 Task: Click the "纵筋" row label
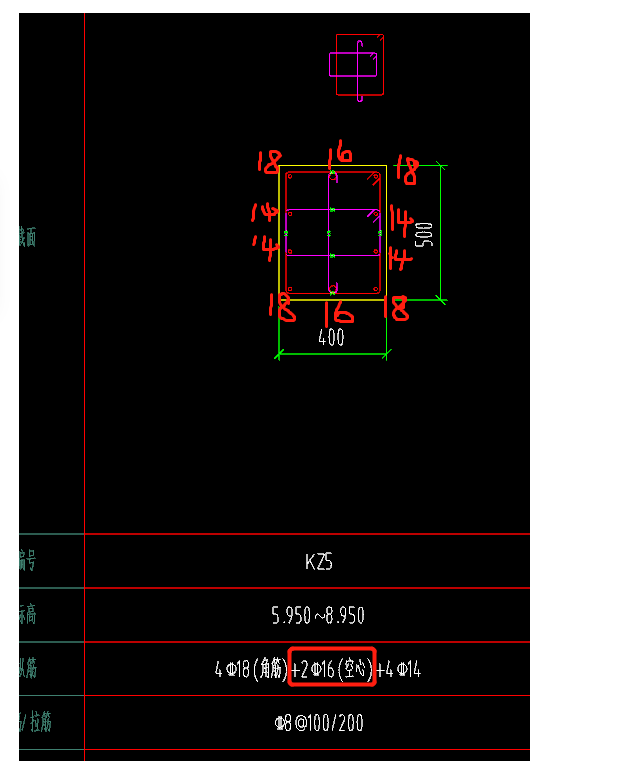click(x=27, y=668)
